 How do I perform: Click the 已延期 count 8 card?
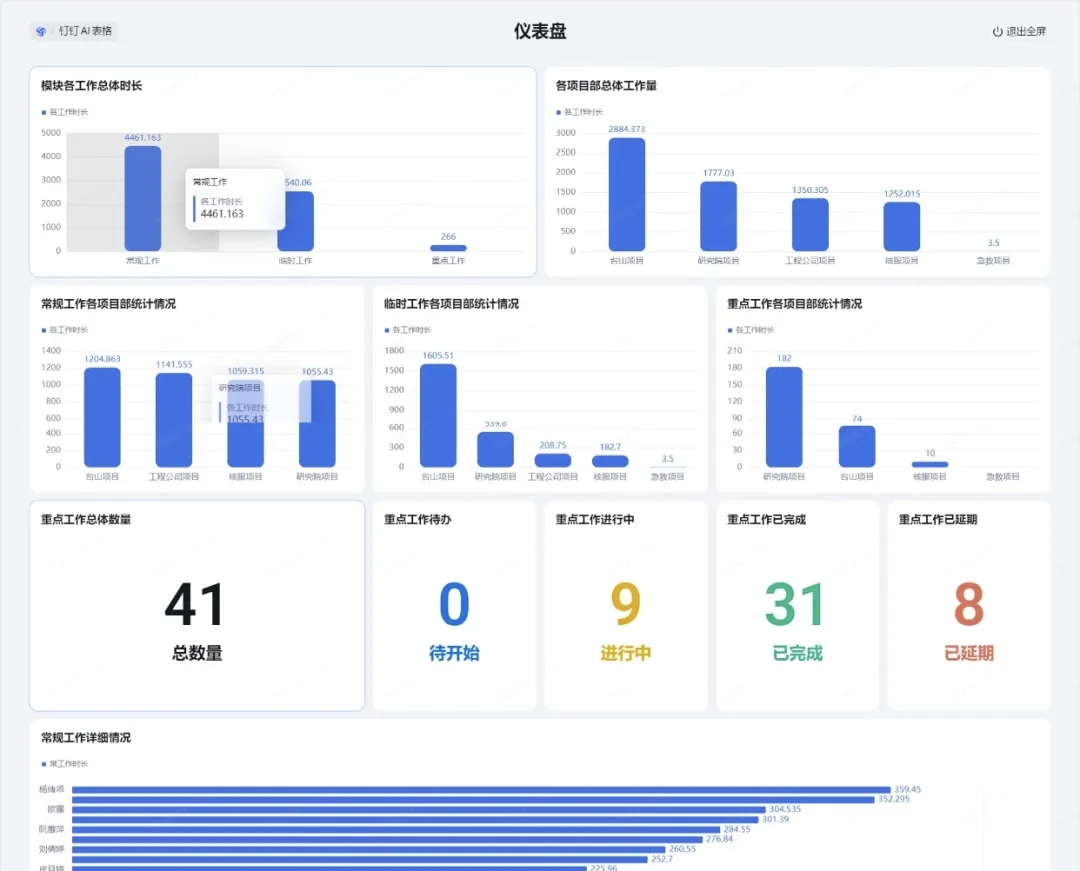[969, 606]
